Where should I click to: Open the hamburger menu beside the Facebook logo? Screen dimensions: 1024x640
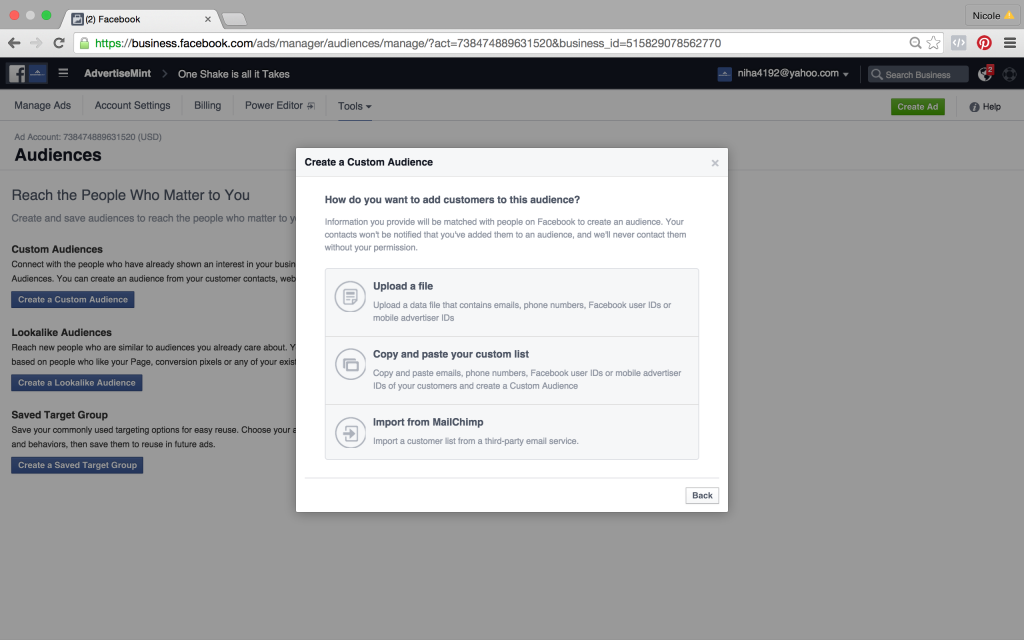click(x=62, y=73)
